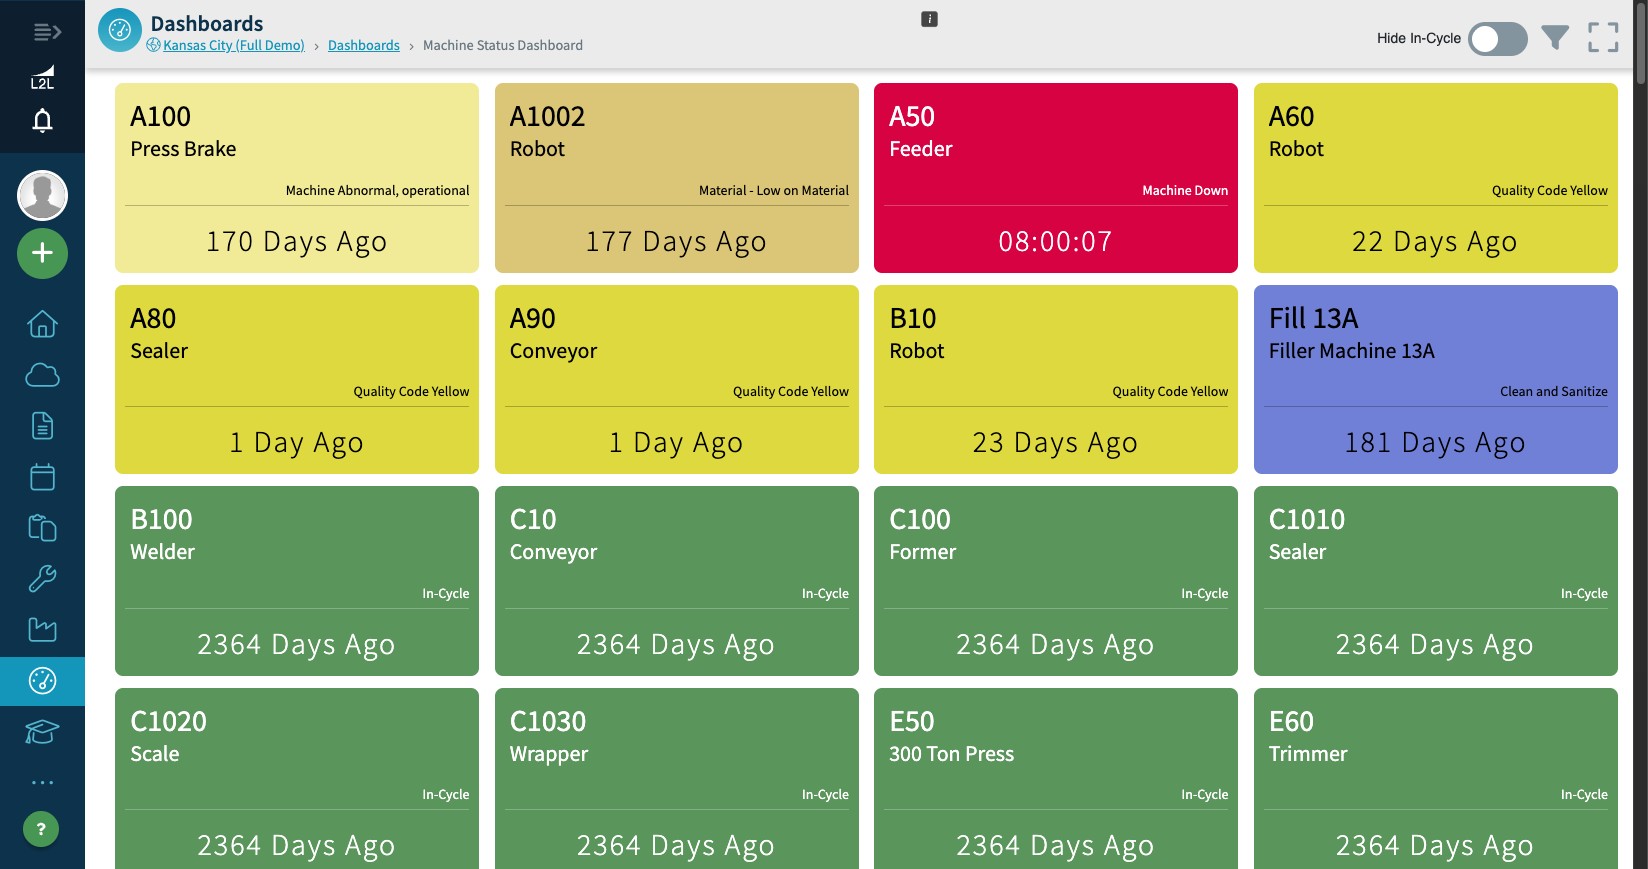1648x869 pixels.
Task: Enter fullscreen mode with the expand icon
Action: point(1603,38)
